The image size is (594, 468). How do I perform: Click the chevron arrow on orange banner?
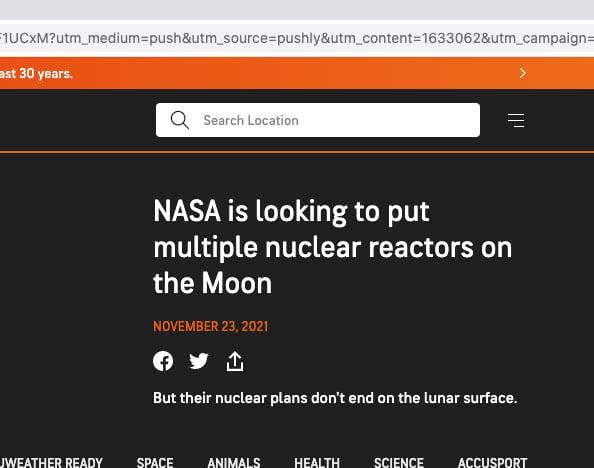[x=523, y=73]
